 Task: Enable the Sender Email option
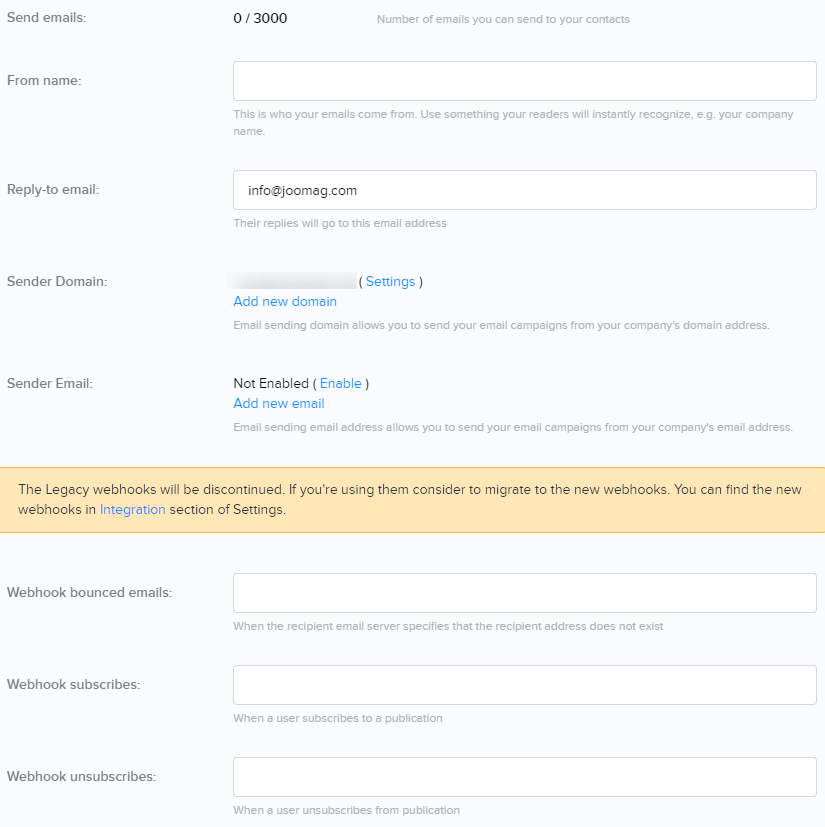pyautogui.click(x=340, y=384)
